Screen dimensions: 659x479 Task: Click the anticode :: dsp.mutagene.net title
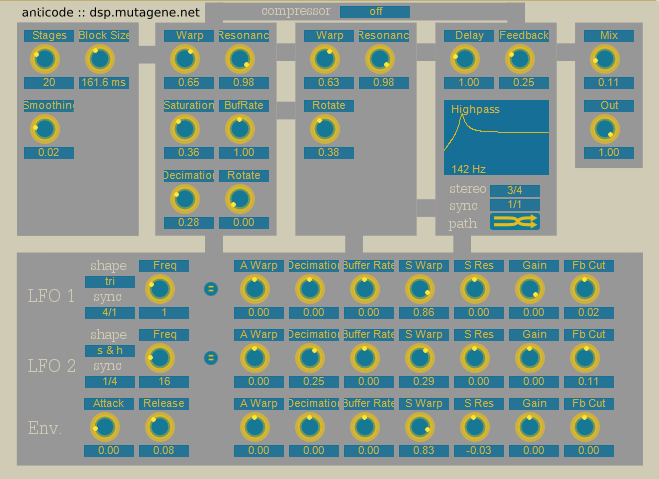point(111,13)
